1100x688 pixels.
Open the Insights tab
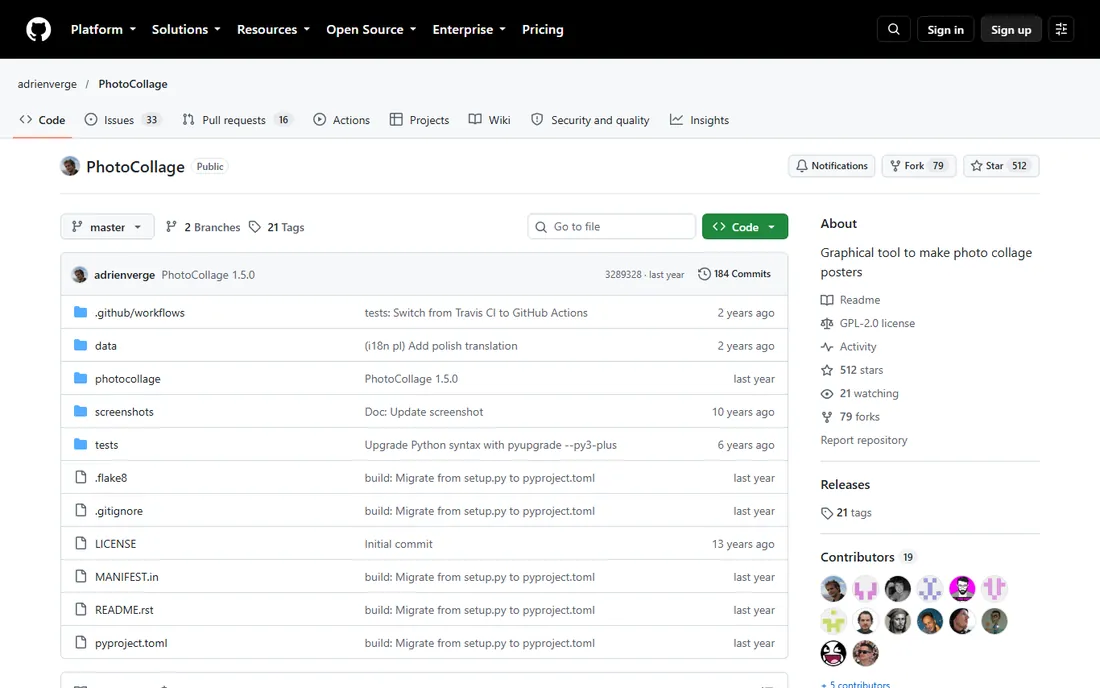pos(699,120)
